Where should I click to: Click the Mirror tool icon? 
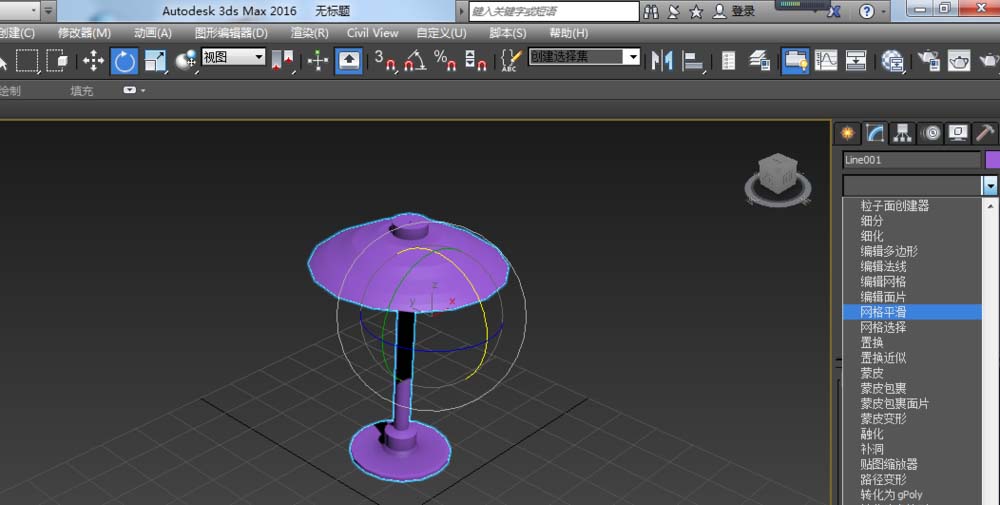click(x=662, y=61)
